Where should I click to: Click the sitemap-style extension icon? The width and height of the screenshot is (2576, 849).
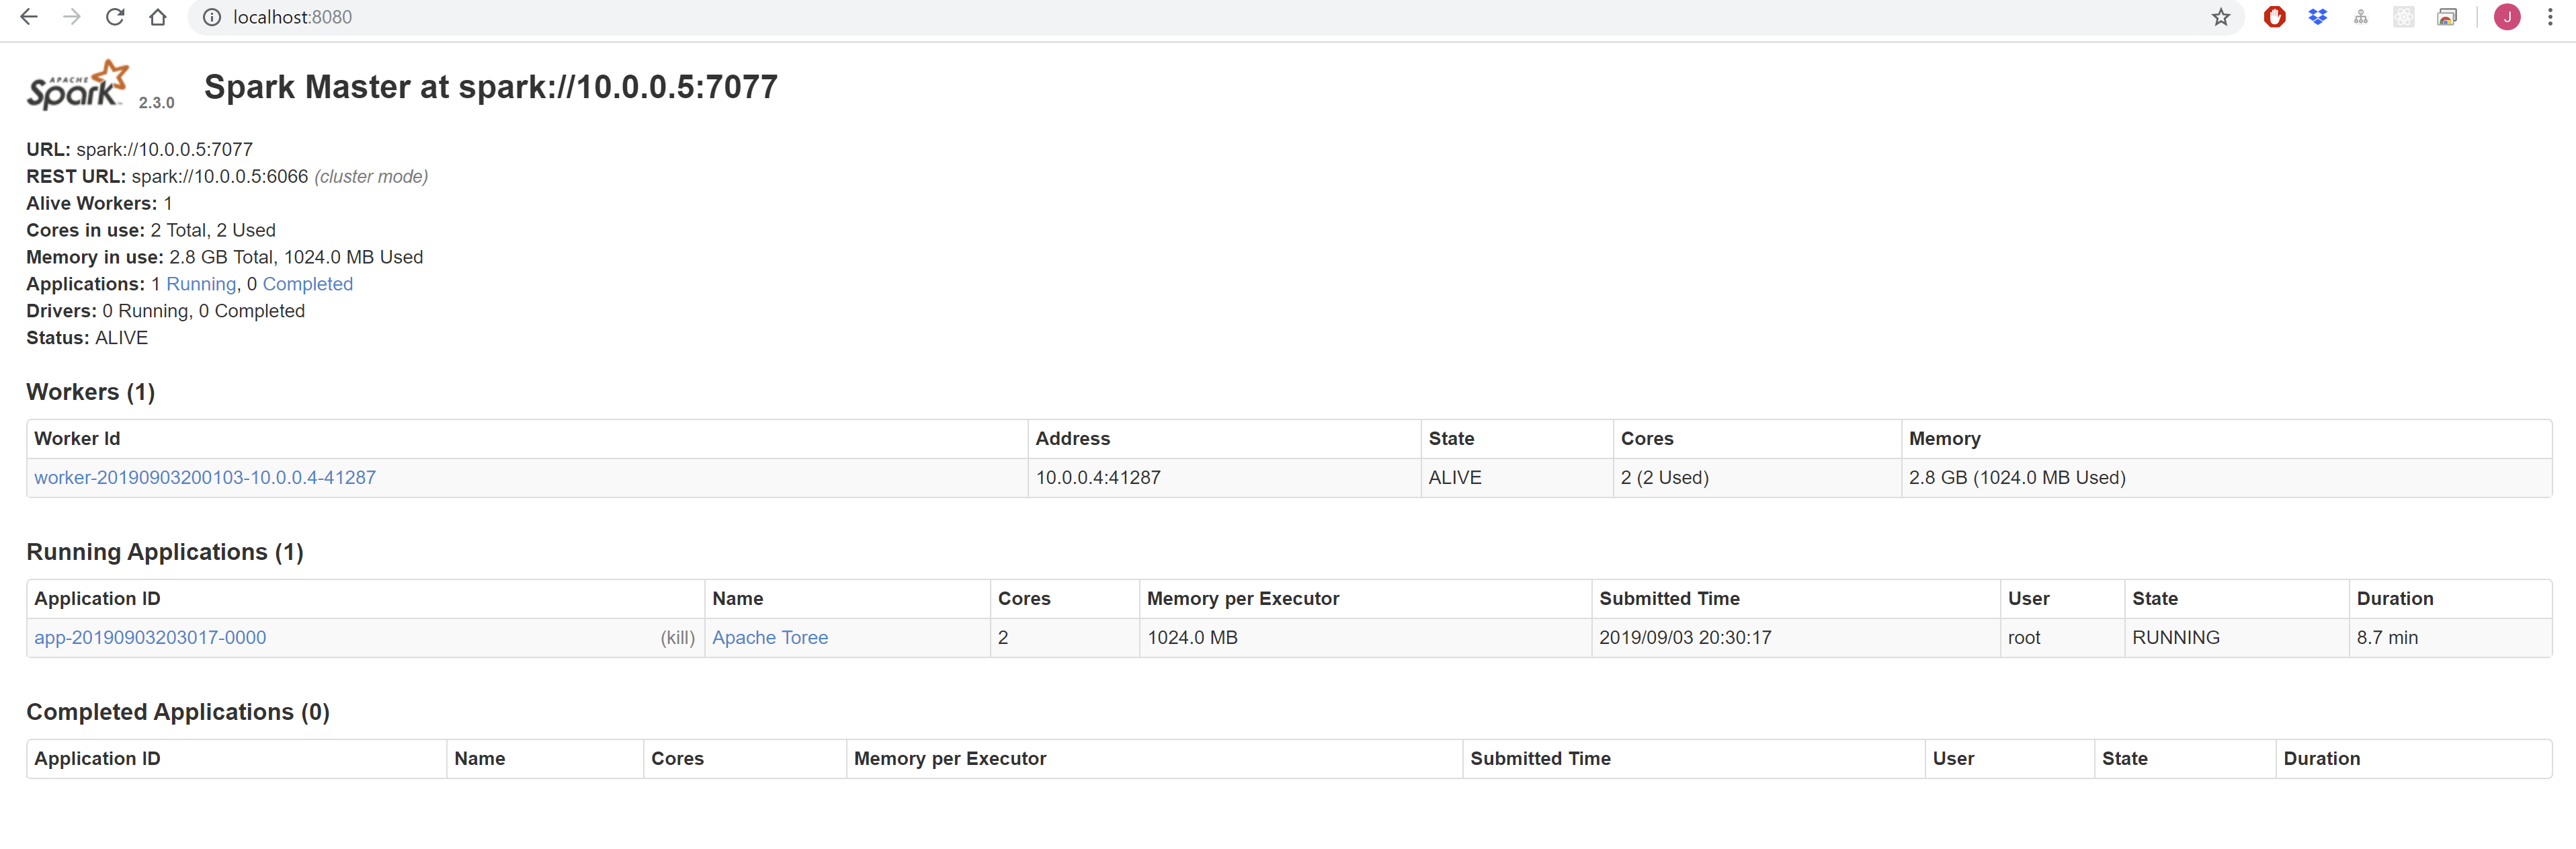2361,17
